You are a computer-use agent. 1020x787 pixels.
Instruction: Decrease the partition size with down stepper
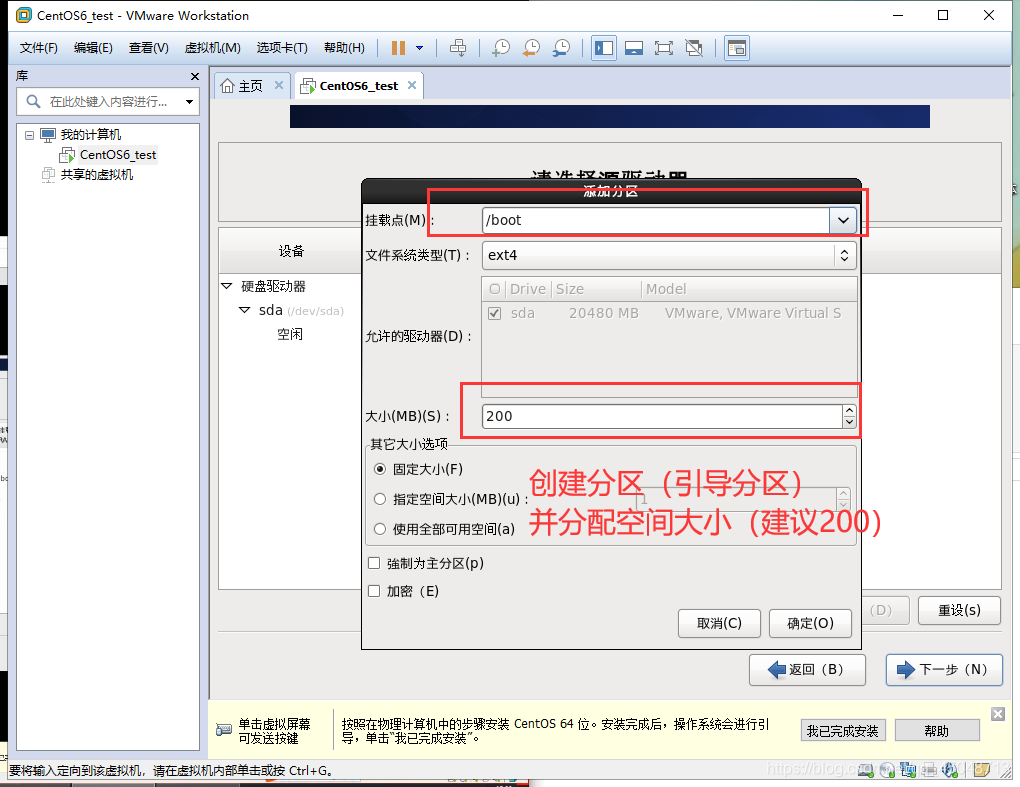pyautogui.click(x=849, y=422)
